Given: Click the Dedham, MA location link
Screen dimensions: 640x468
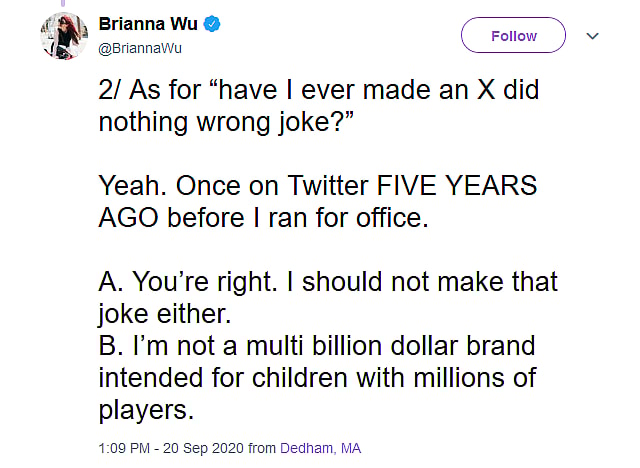Looking at the screenshot, I should (322, 449).
